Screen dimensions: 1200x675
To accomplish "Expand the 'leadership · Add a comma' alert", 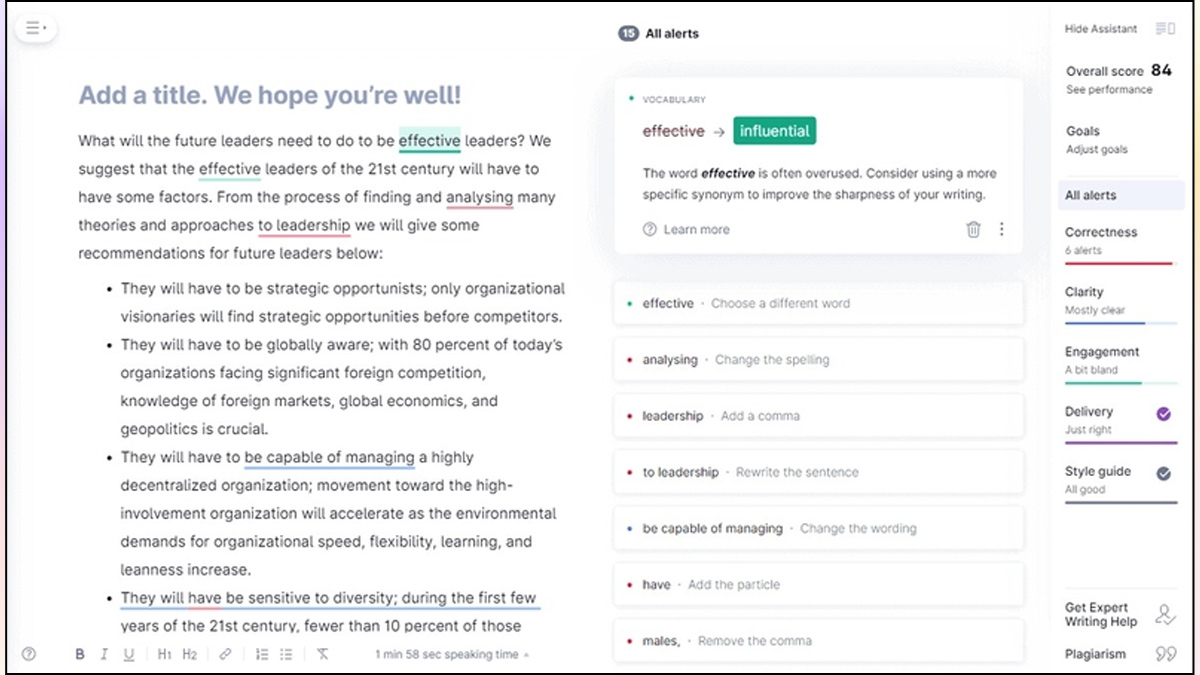I will (818, 415).
